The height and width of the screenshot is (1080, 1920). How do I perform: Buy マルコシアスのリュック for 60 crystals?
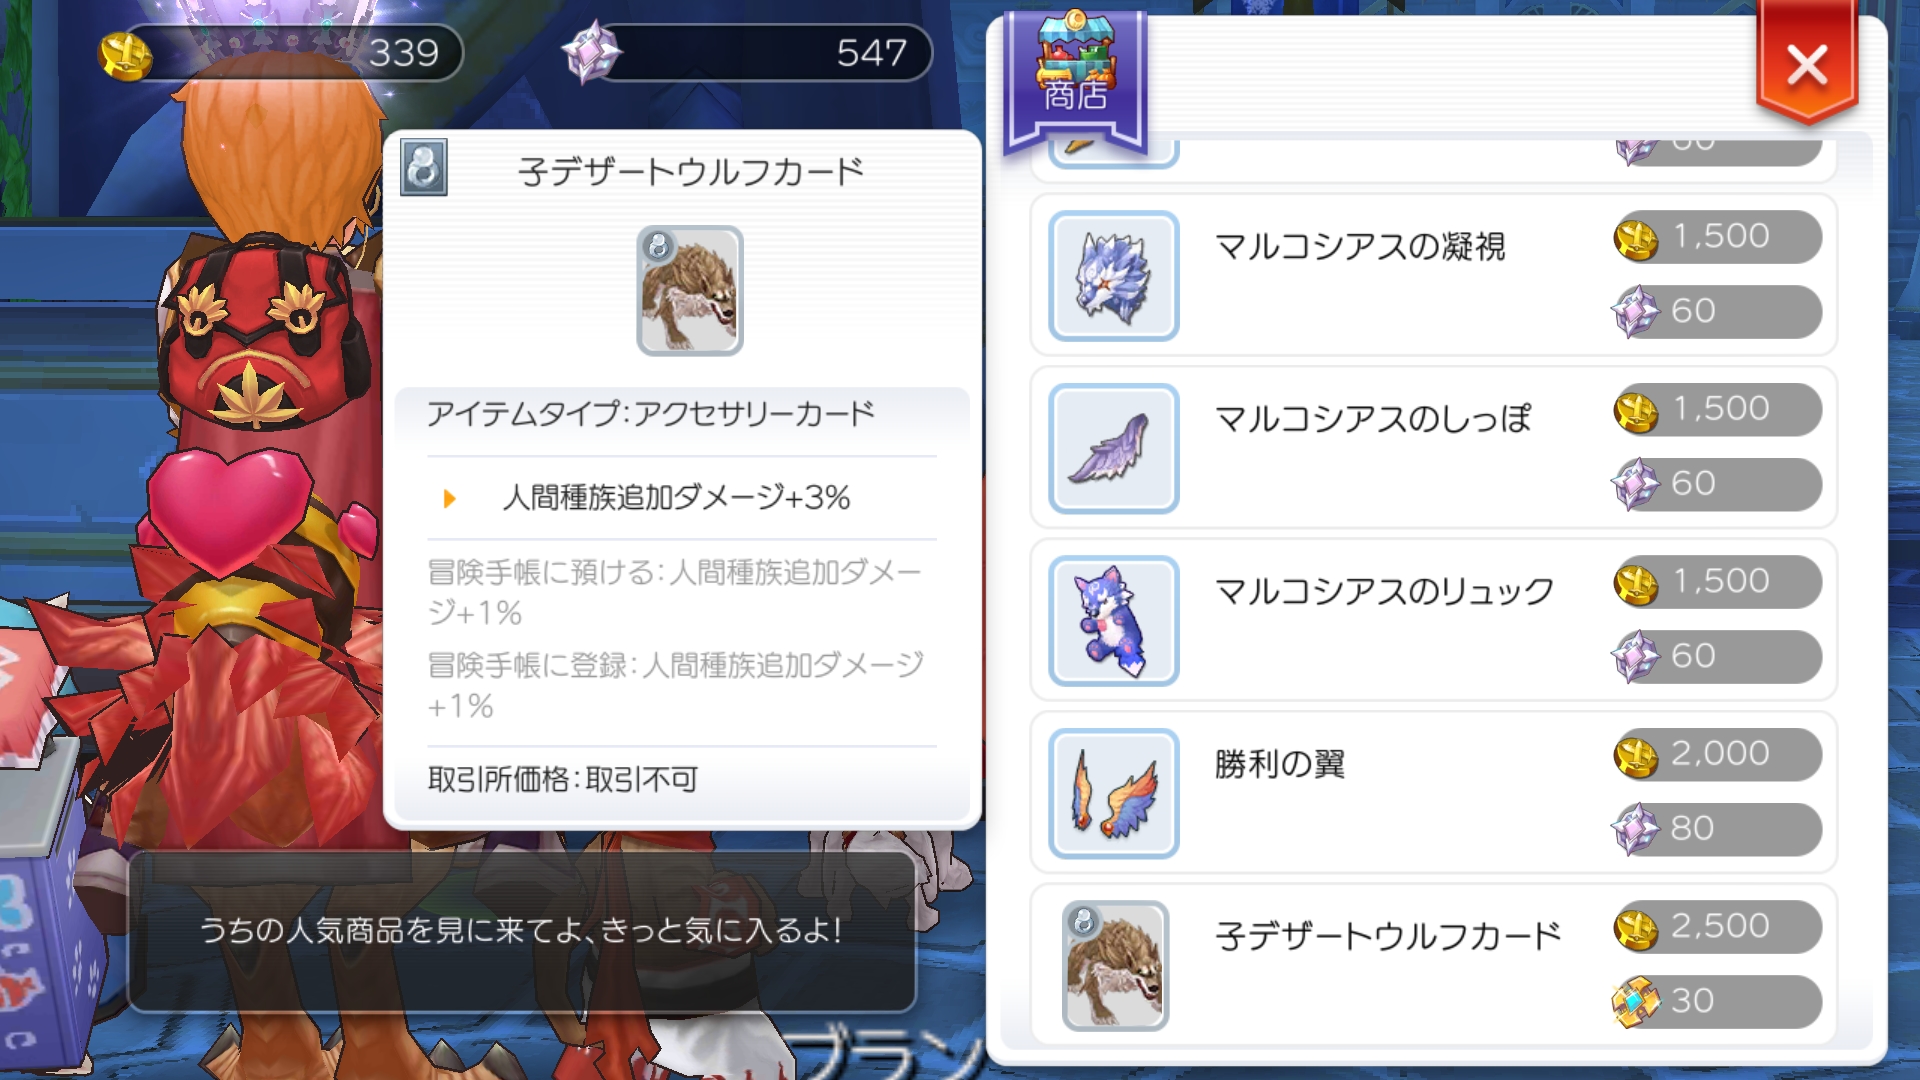tap(1717, 657)
